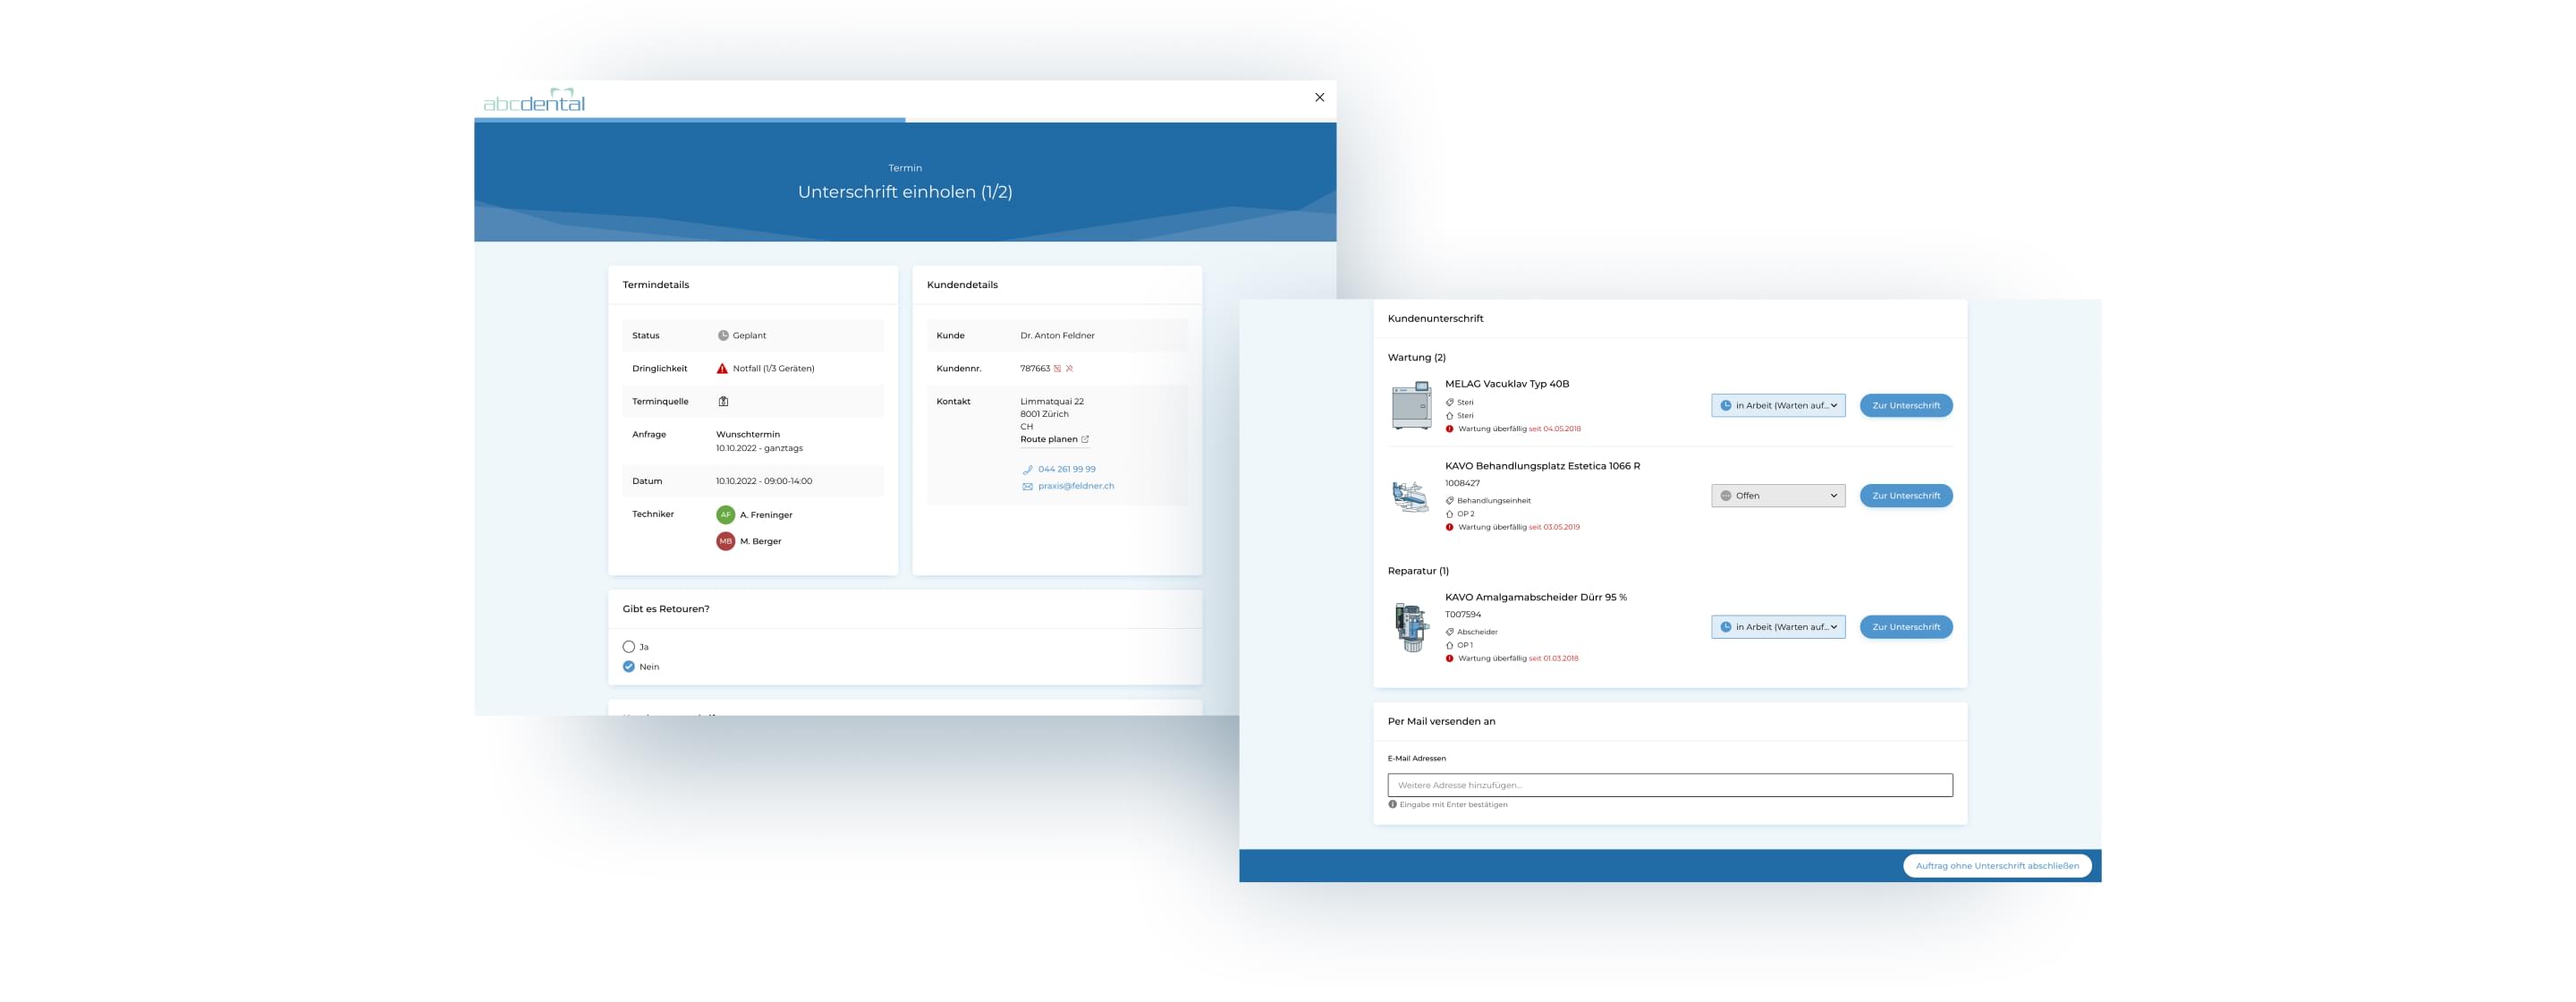Click the phone icon beside 044 261 99 99

pyautogui.click(x=1027, y=469)
